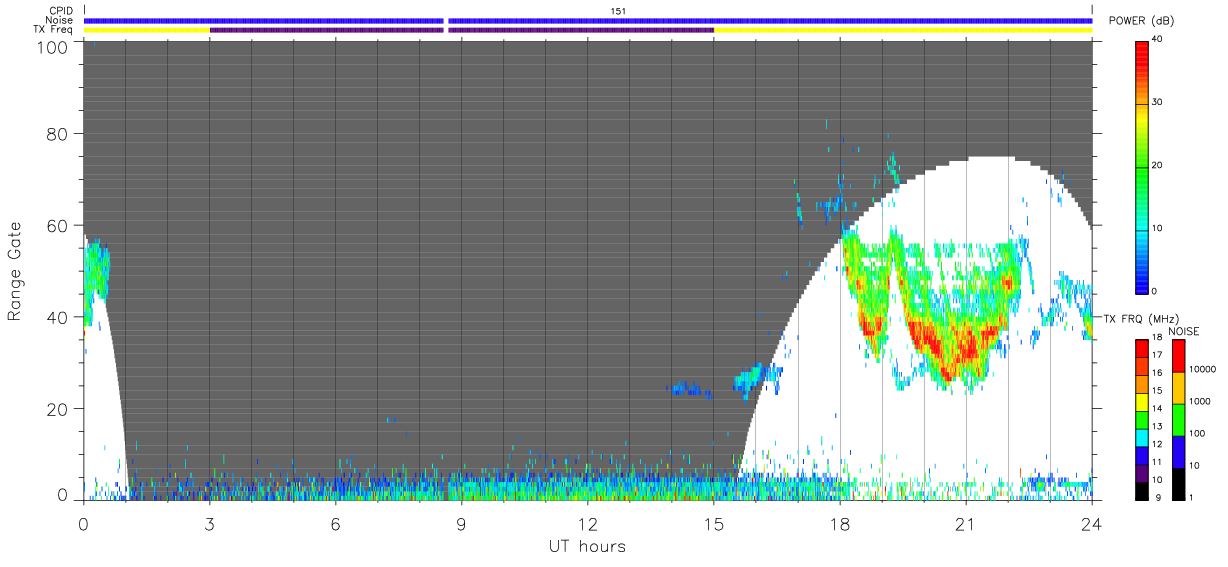Click the UT hours tick label 21
1228x567 pixels.
[x=966, y=523]
